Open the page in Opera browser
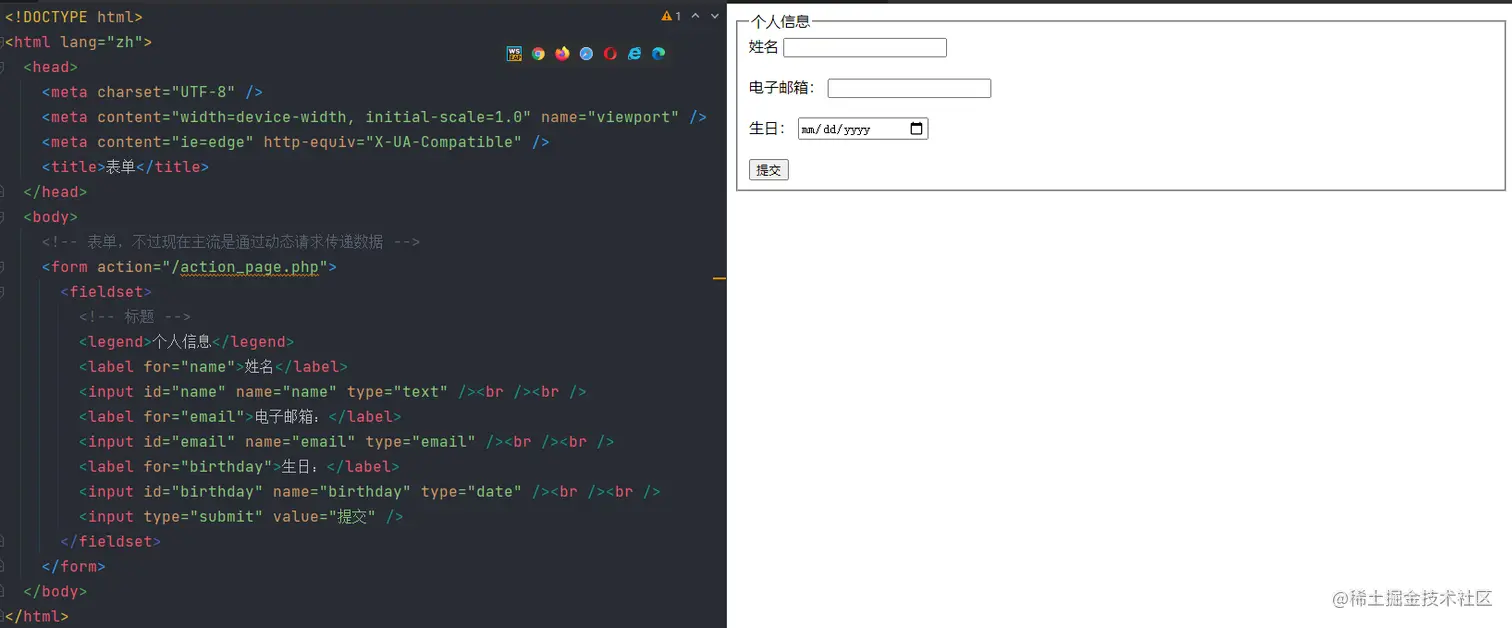The height and width of the screenshot is (628, 1512). (x=610, y=54)
